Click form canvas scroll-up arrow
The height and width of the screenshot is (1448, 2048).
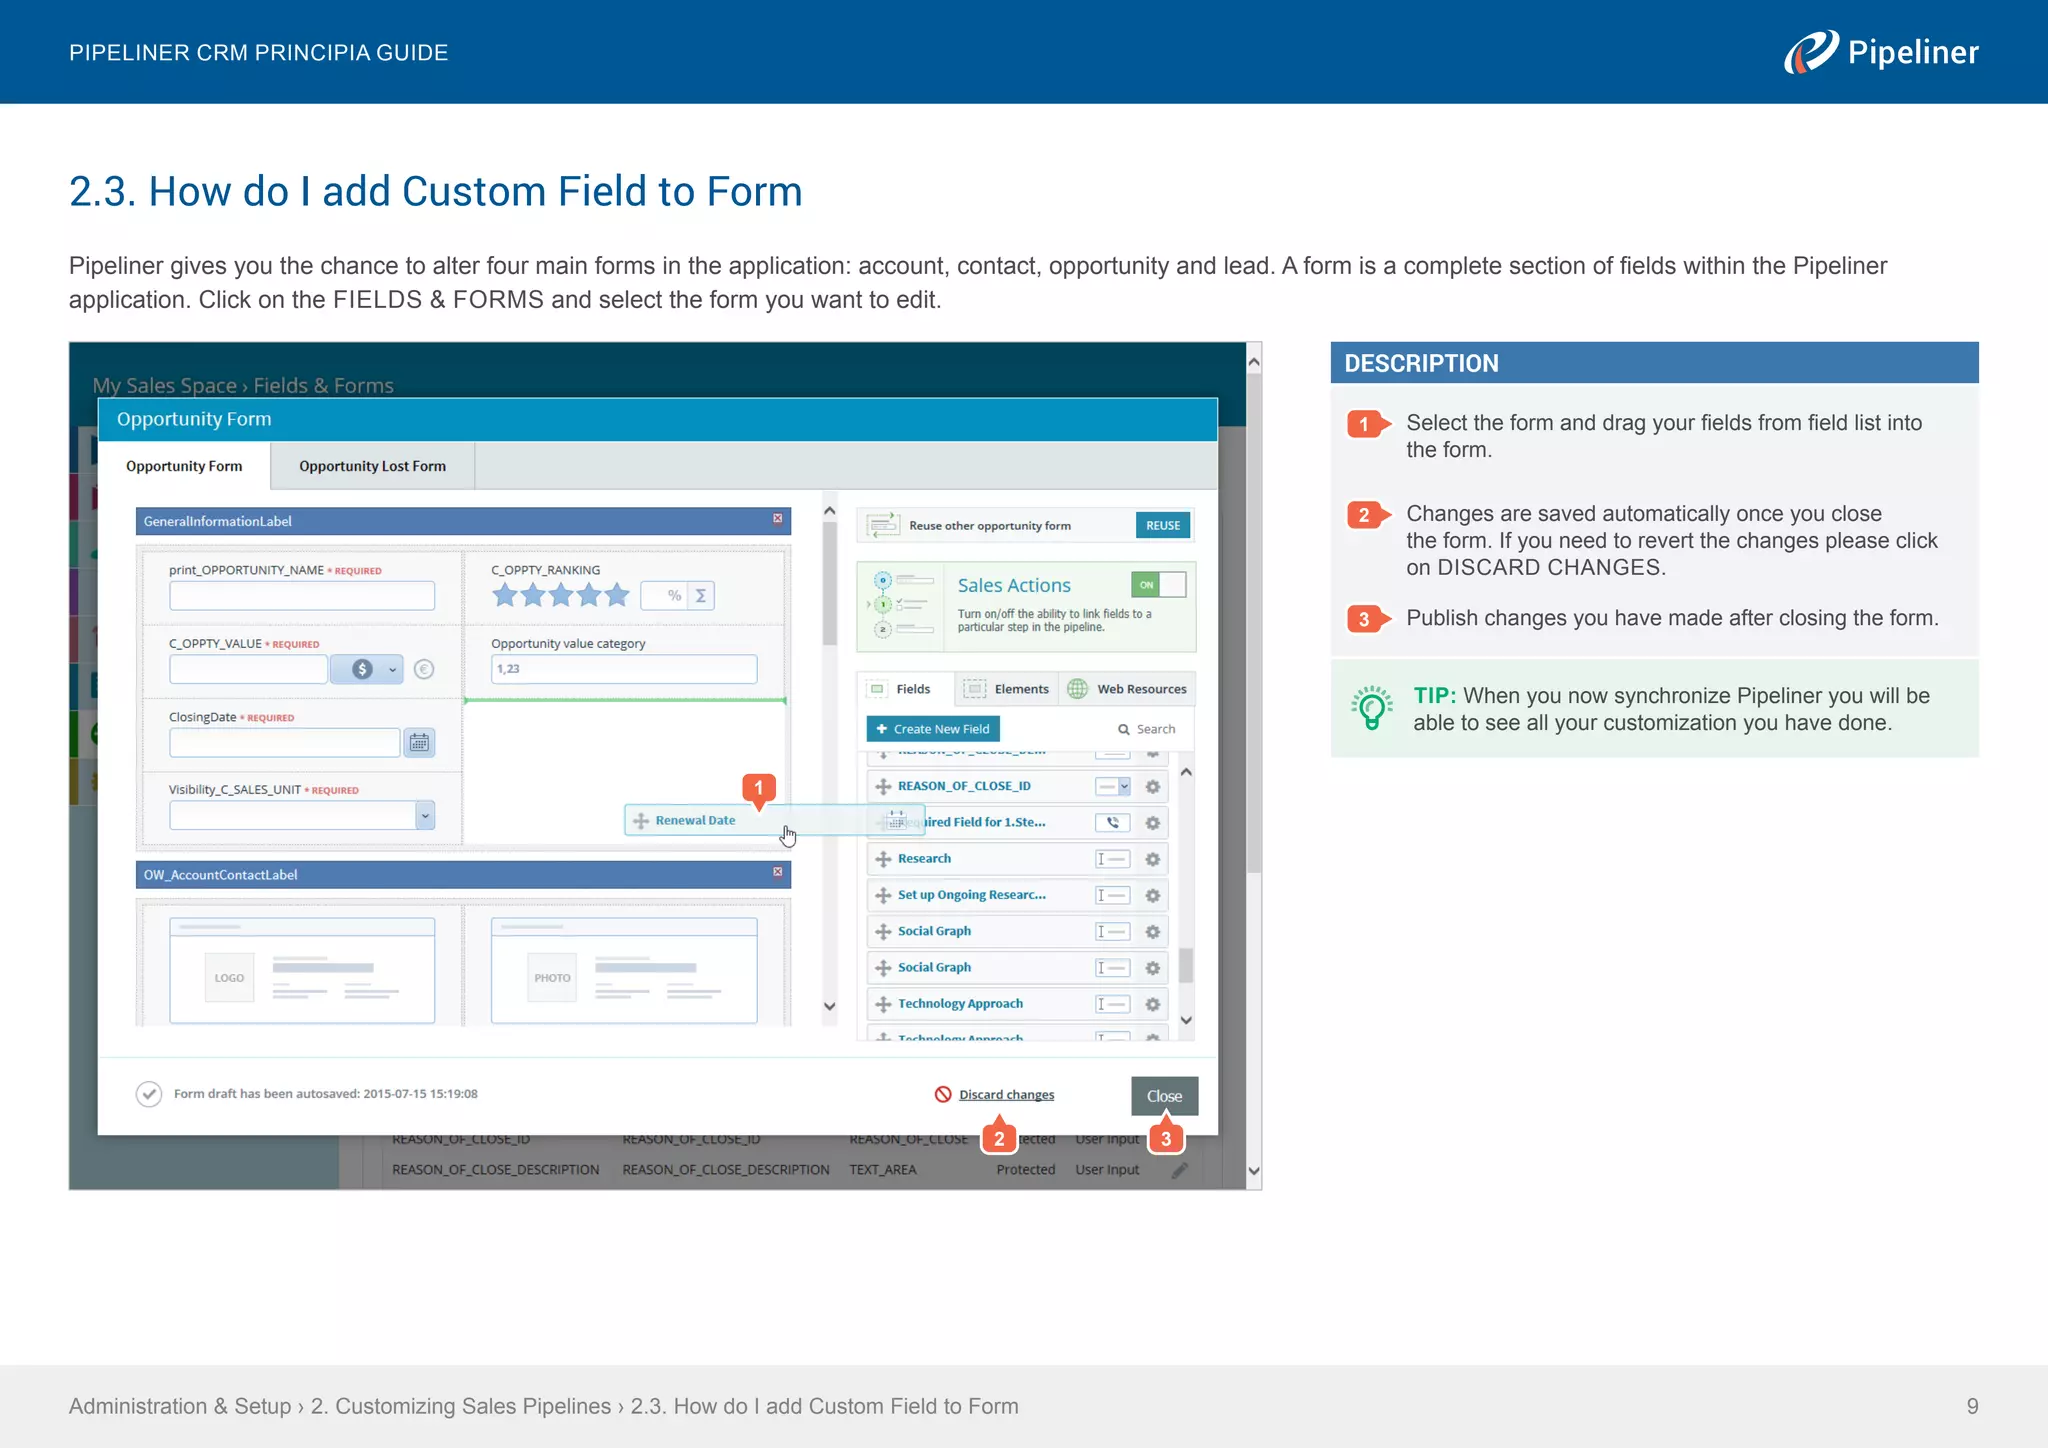point(829,511)
